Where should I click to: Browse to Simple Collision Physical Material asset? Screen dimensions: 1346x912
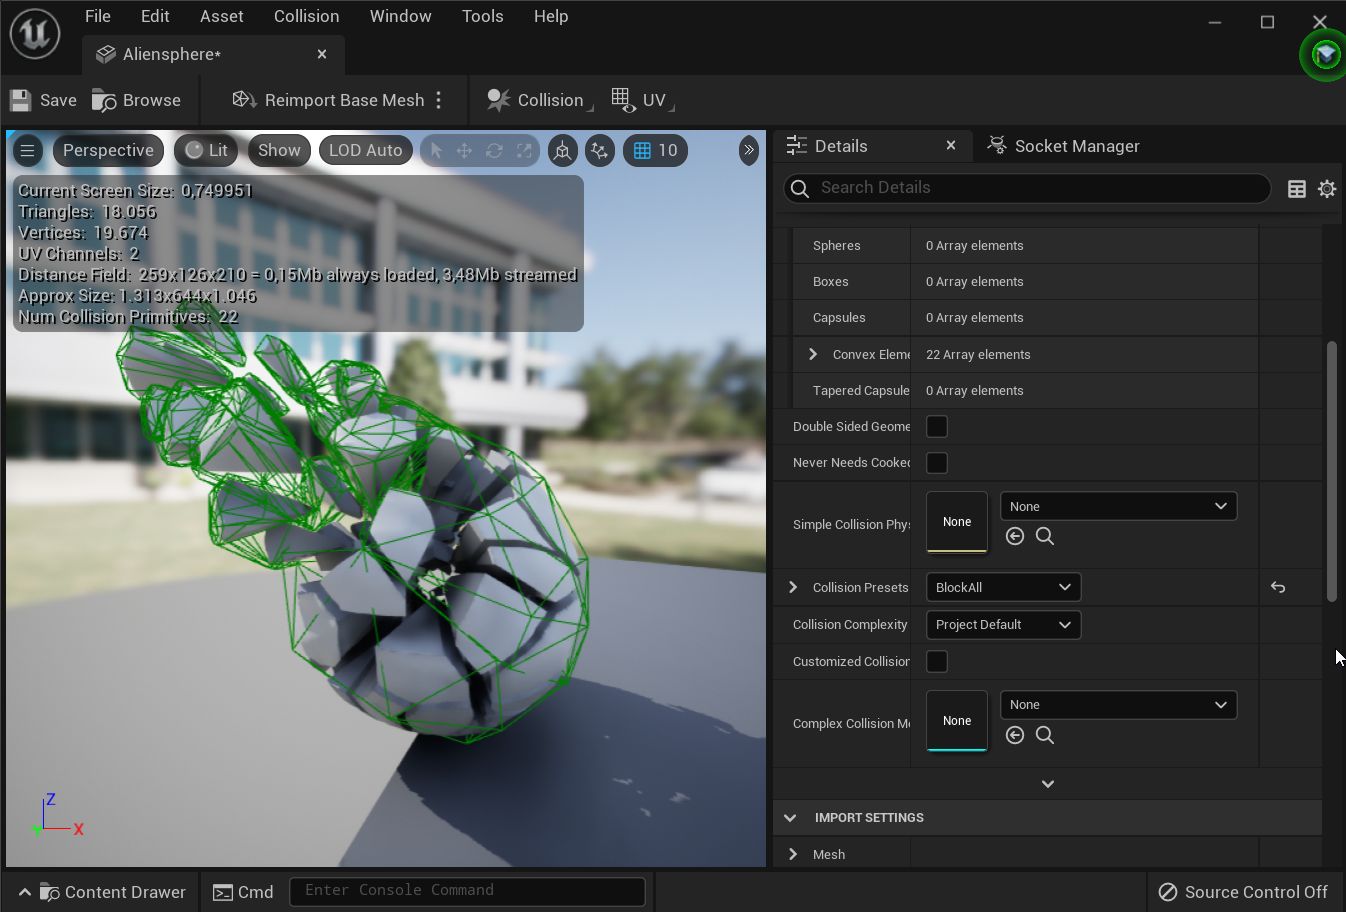1045,536
